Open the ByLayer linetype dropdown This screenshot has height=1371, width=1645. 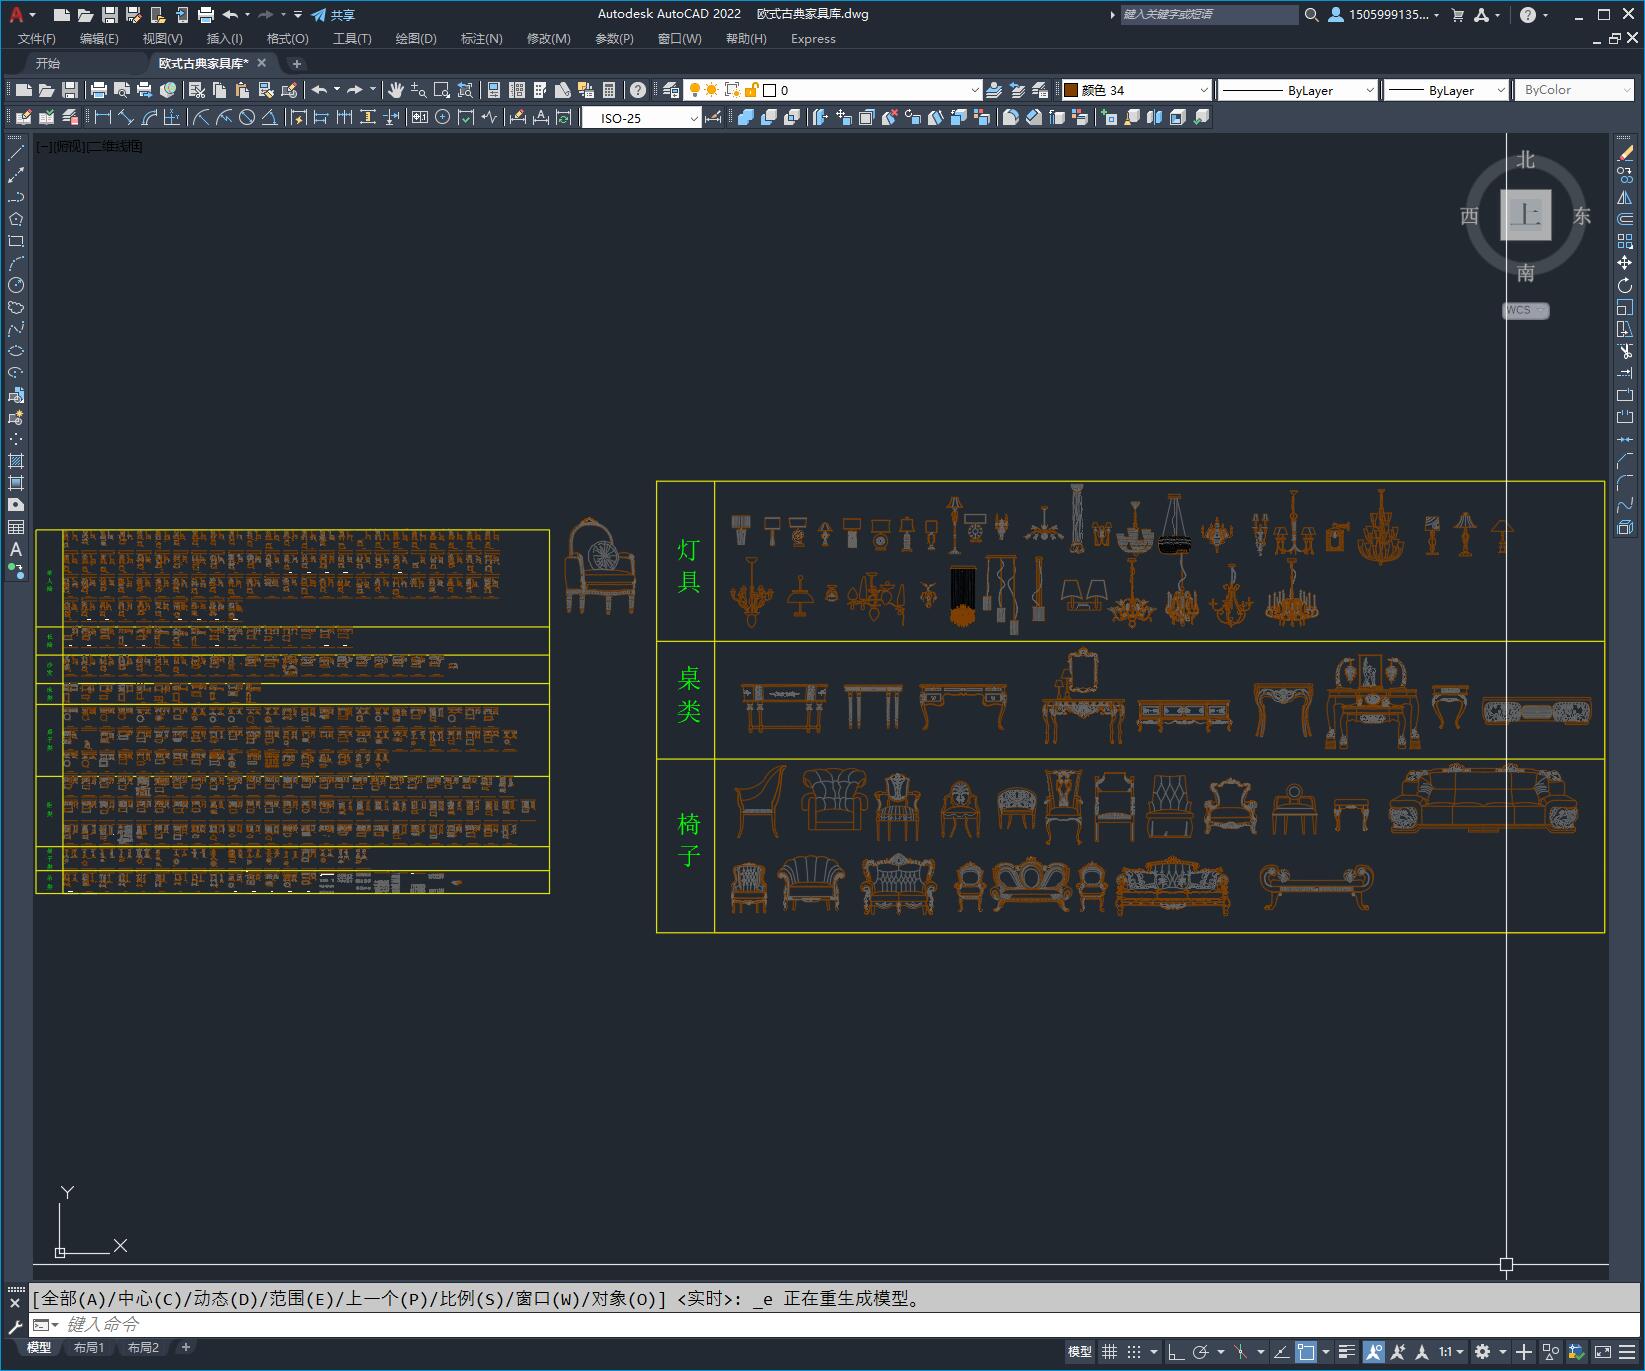pos(1298,90)
